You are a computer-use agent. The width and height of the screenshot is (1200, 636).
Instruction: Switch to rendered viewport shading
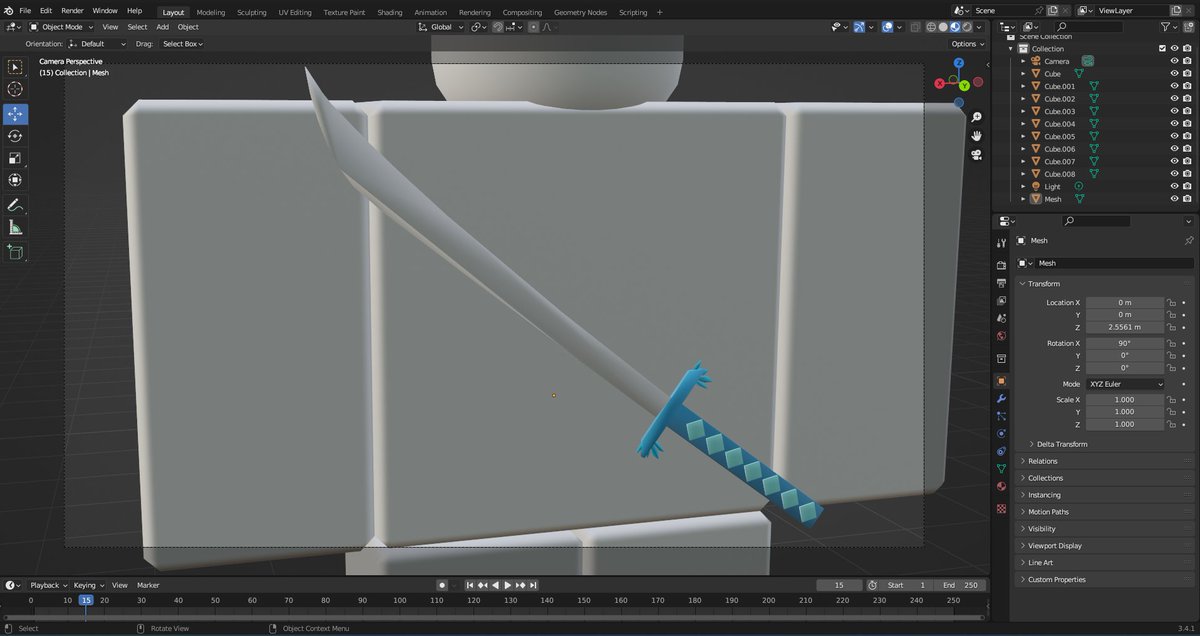(x=967, y=27)
